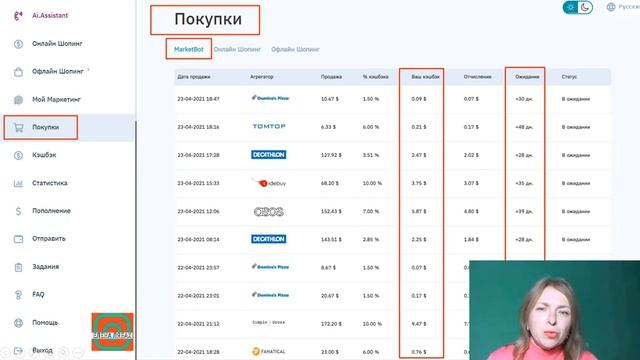Click the Задания clipboard icon
This screenshot has width=640, height=360.
tap(18, 267)
